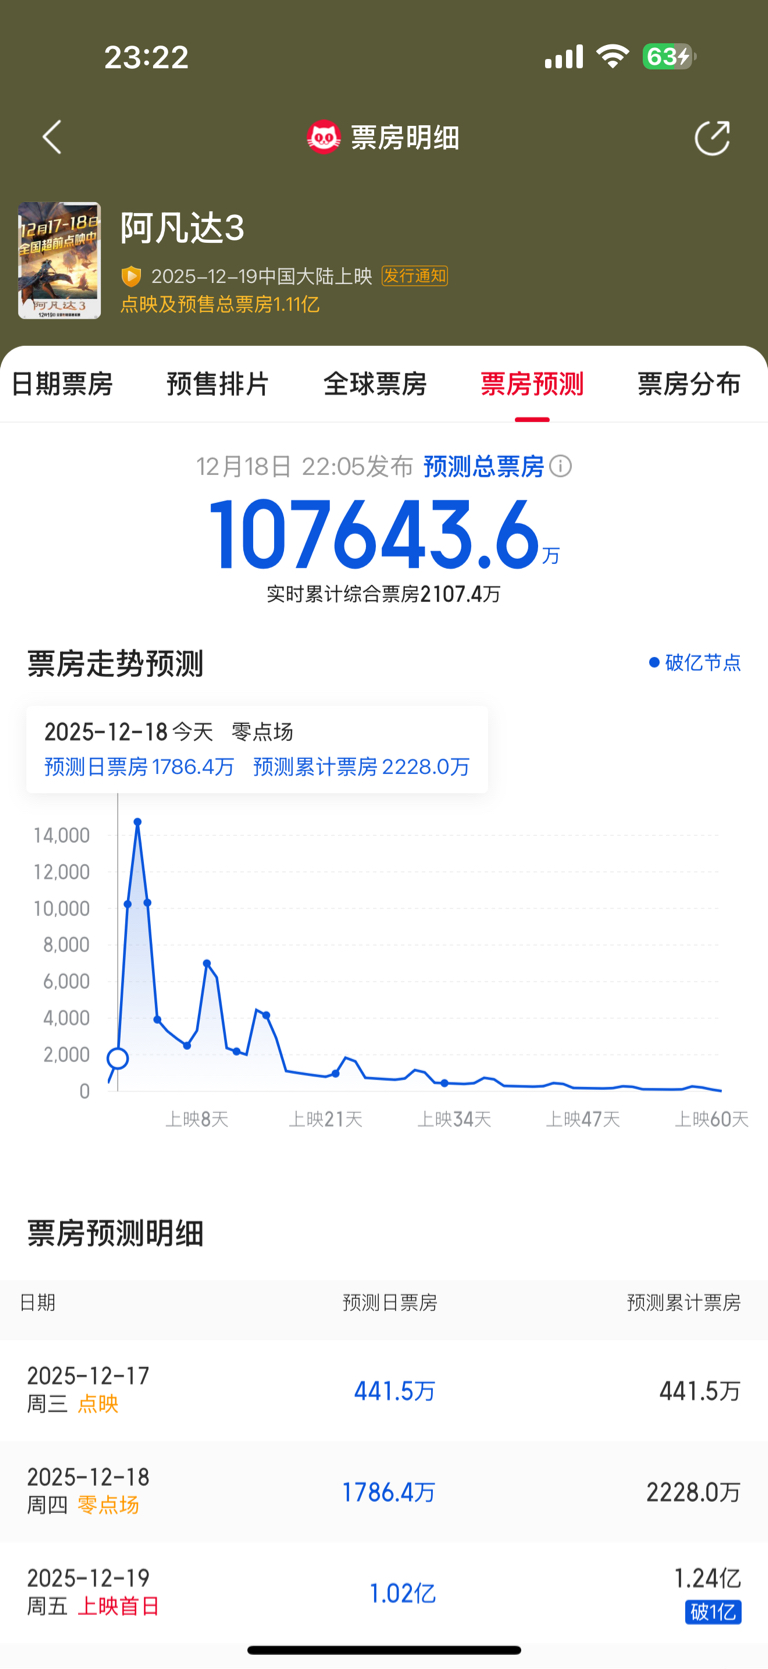Switch to the 全球票房 tab

point(375,384)
